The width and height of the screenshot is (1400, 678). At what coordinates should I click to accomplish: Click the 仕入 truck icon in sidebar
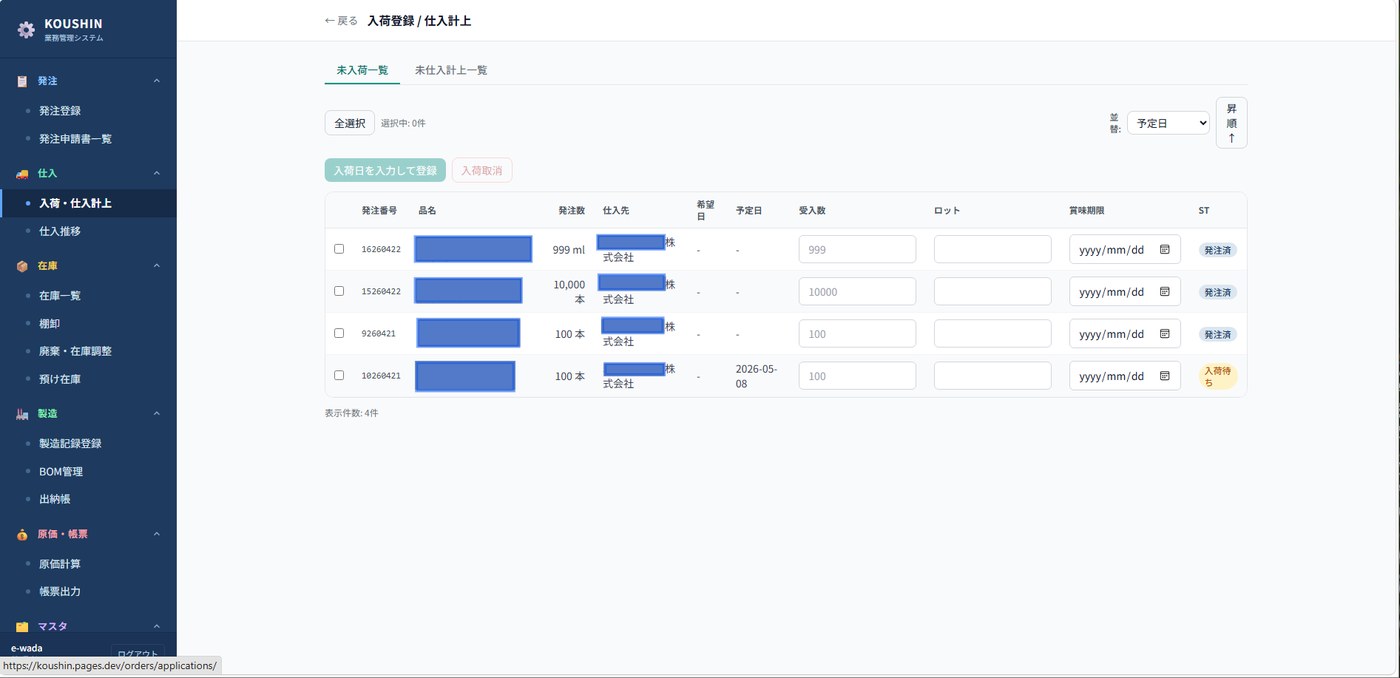coord(22,174)
